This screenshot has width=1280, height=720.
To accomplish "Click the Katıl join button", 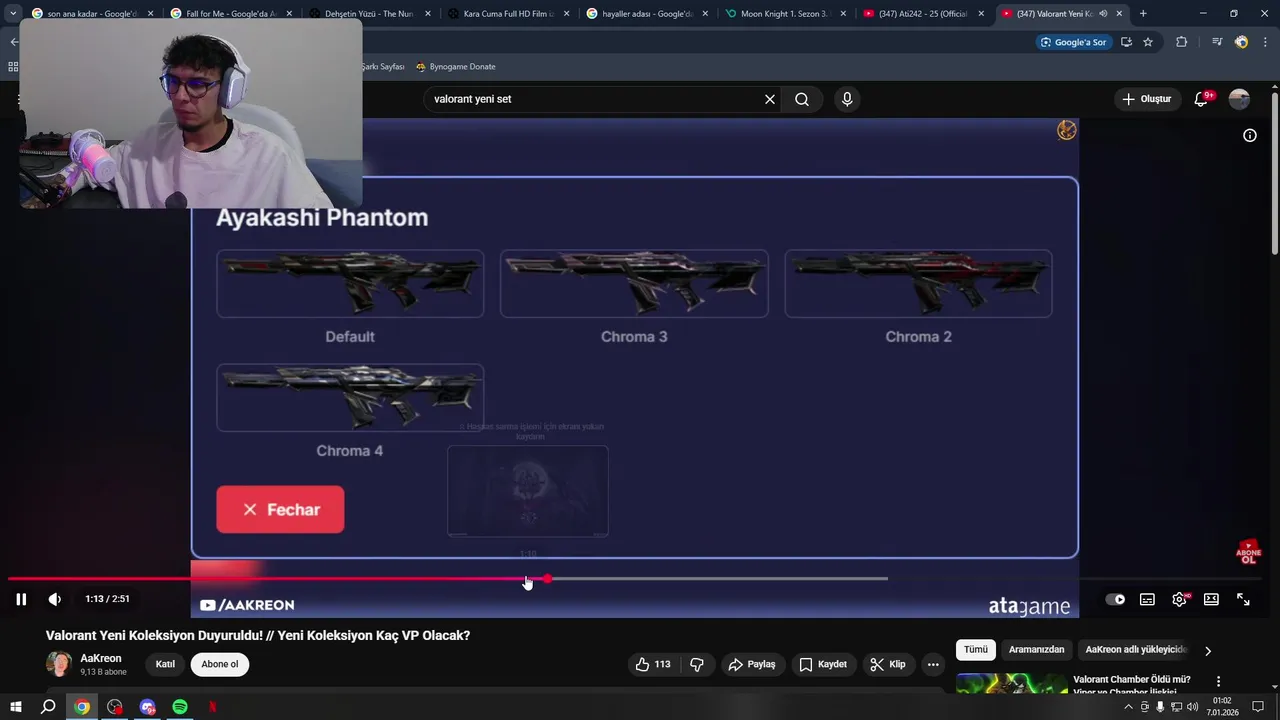I will pos(165,664).
